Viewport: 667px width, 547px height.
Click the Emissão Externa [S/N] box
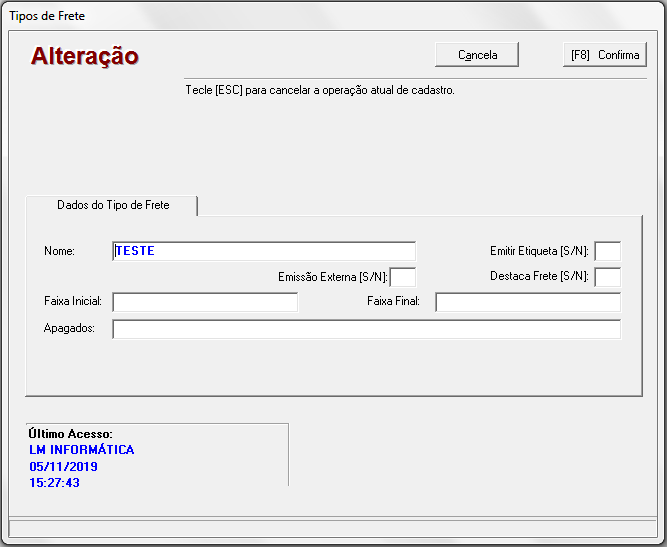pyautogui.click(x=403, y=277)
